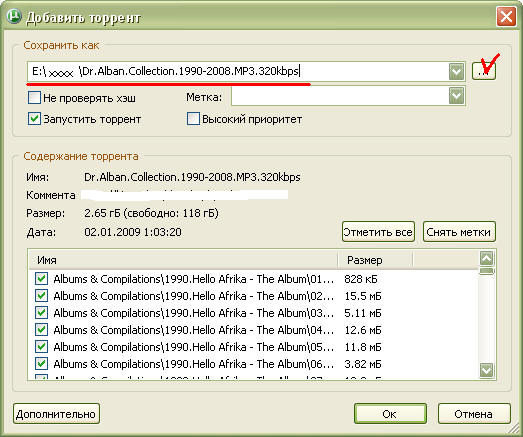This screenshot has width=523, height=437.
Task: Click the 12.6 мБ size cell
Action: 363,330
